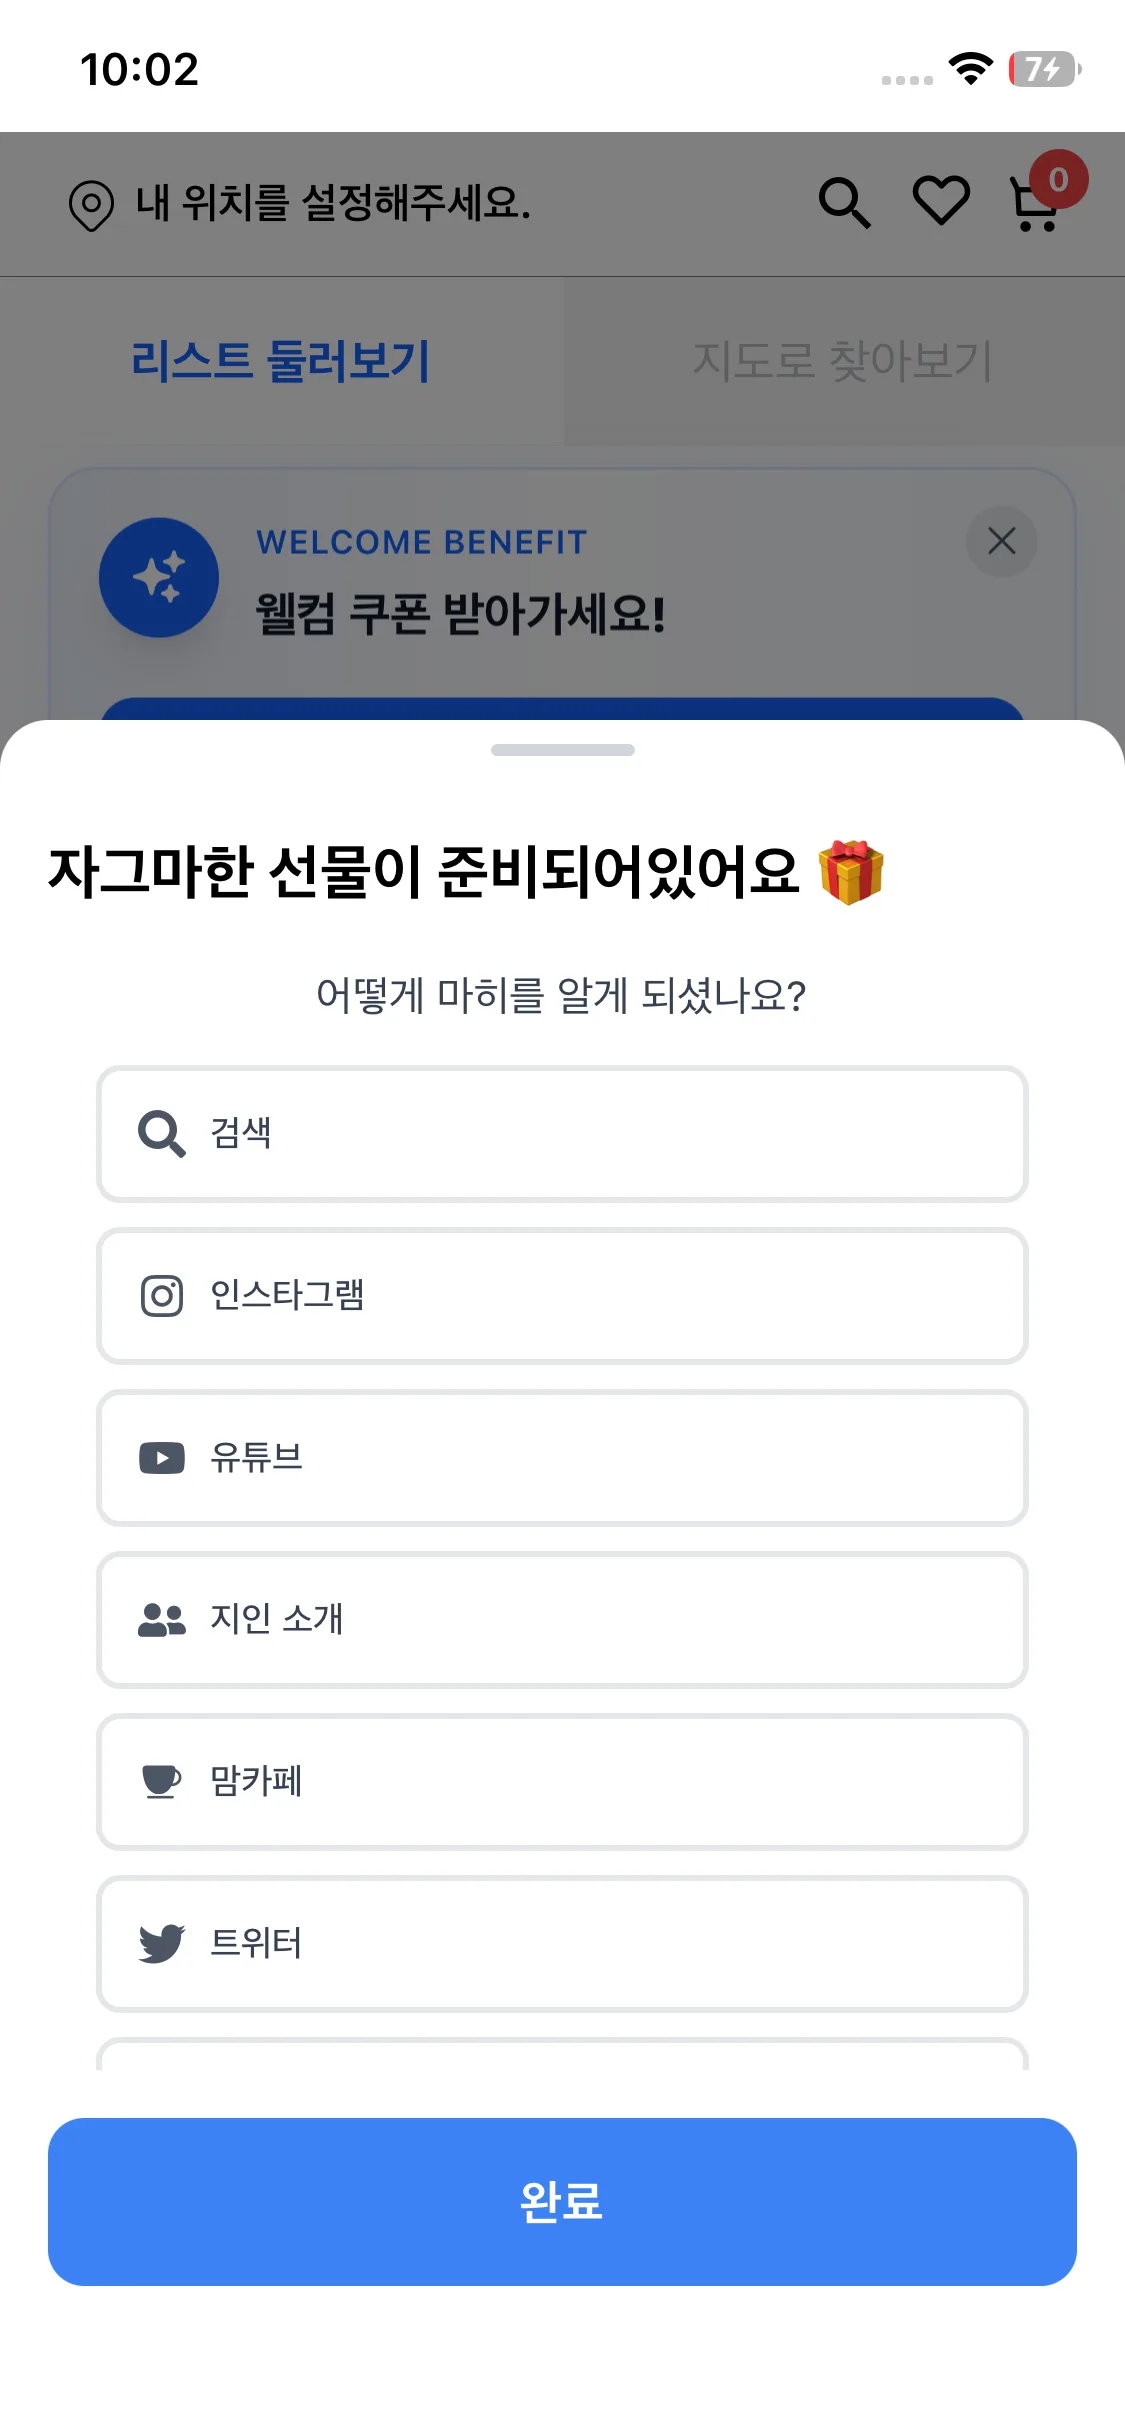Select the 유튜브 text option
1125x2436 pixels.
click(257, 1458)
